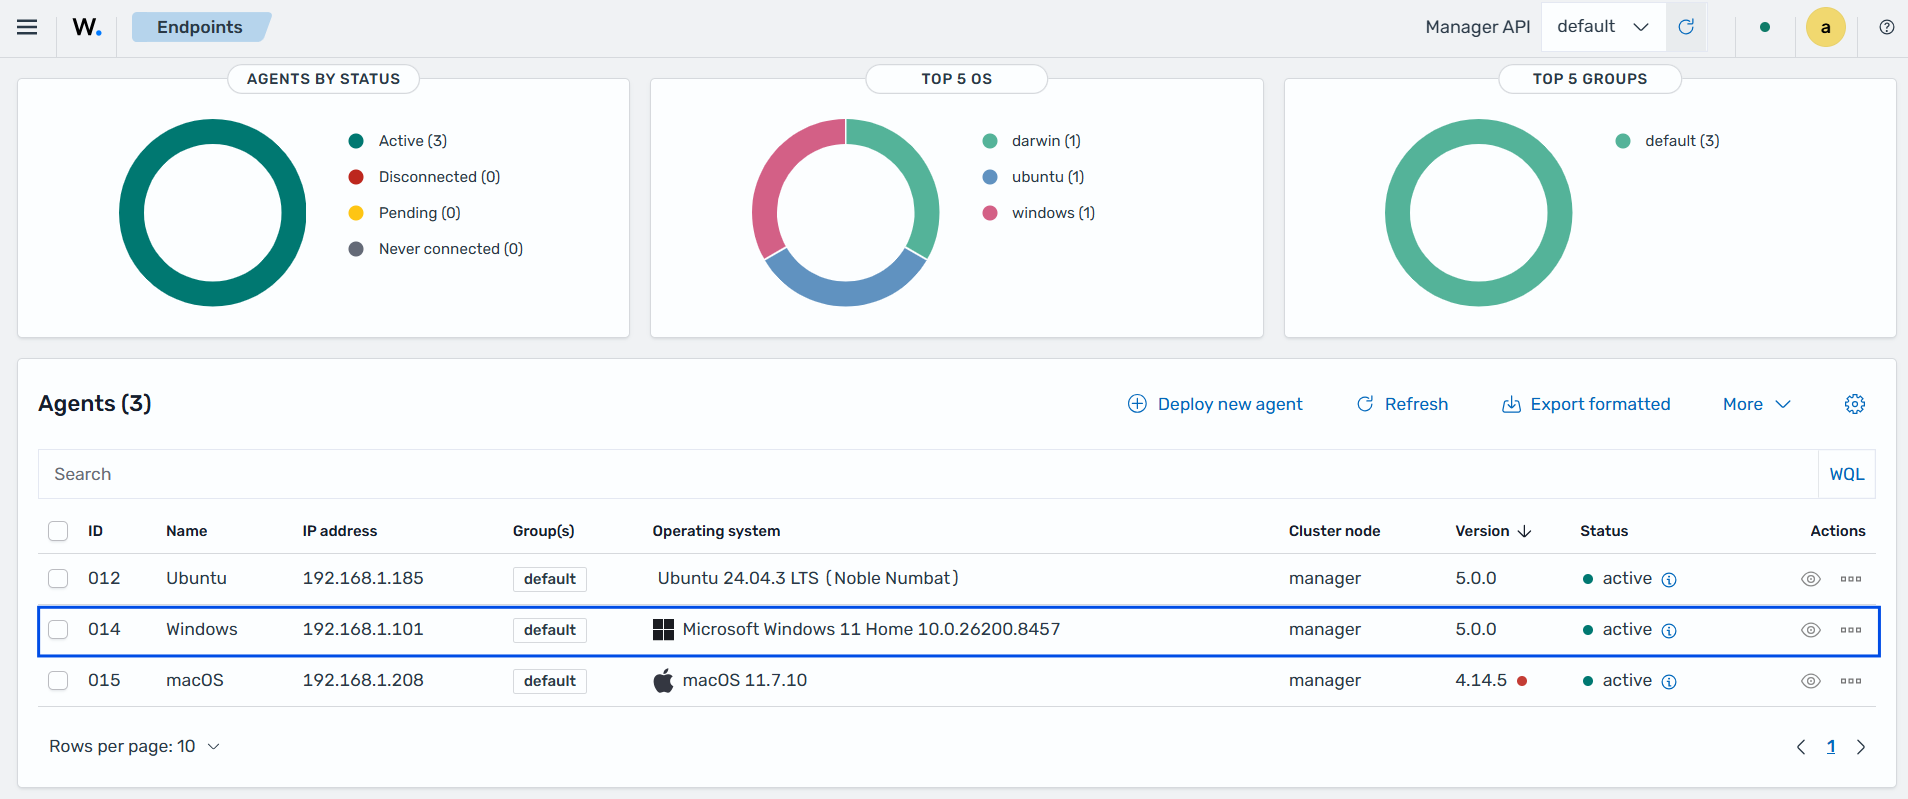The width and height of the screenshot is (1908, 799).
Task: View details of Ubuntu agent eye icon
Action: point(1811,579)
